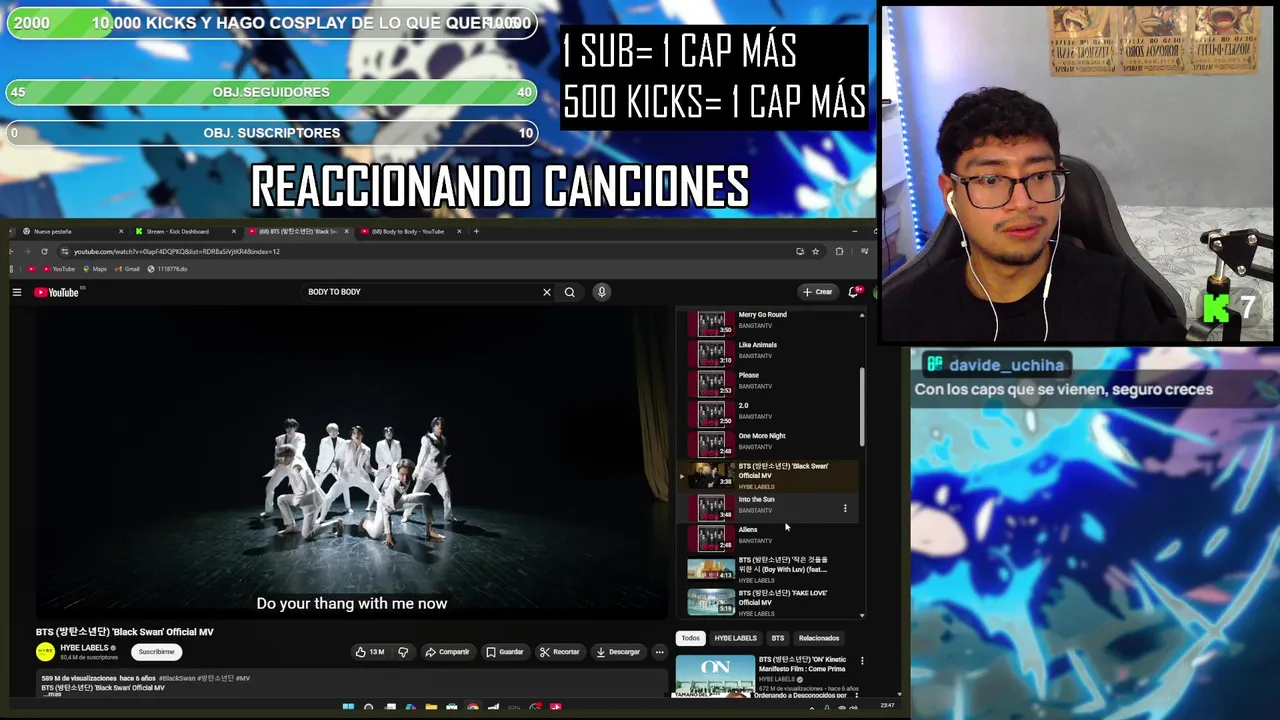Clear the BODY TO BODY search text
1280x720 pixels.
547,292
